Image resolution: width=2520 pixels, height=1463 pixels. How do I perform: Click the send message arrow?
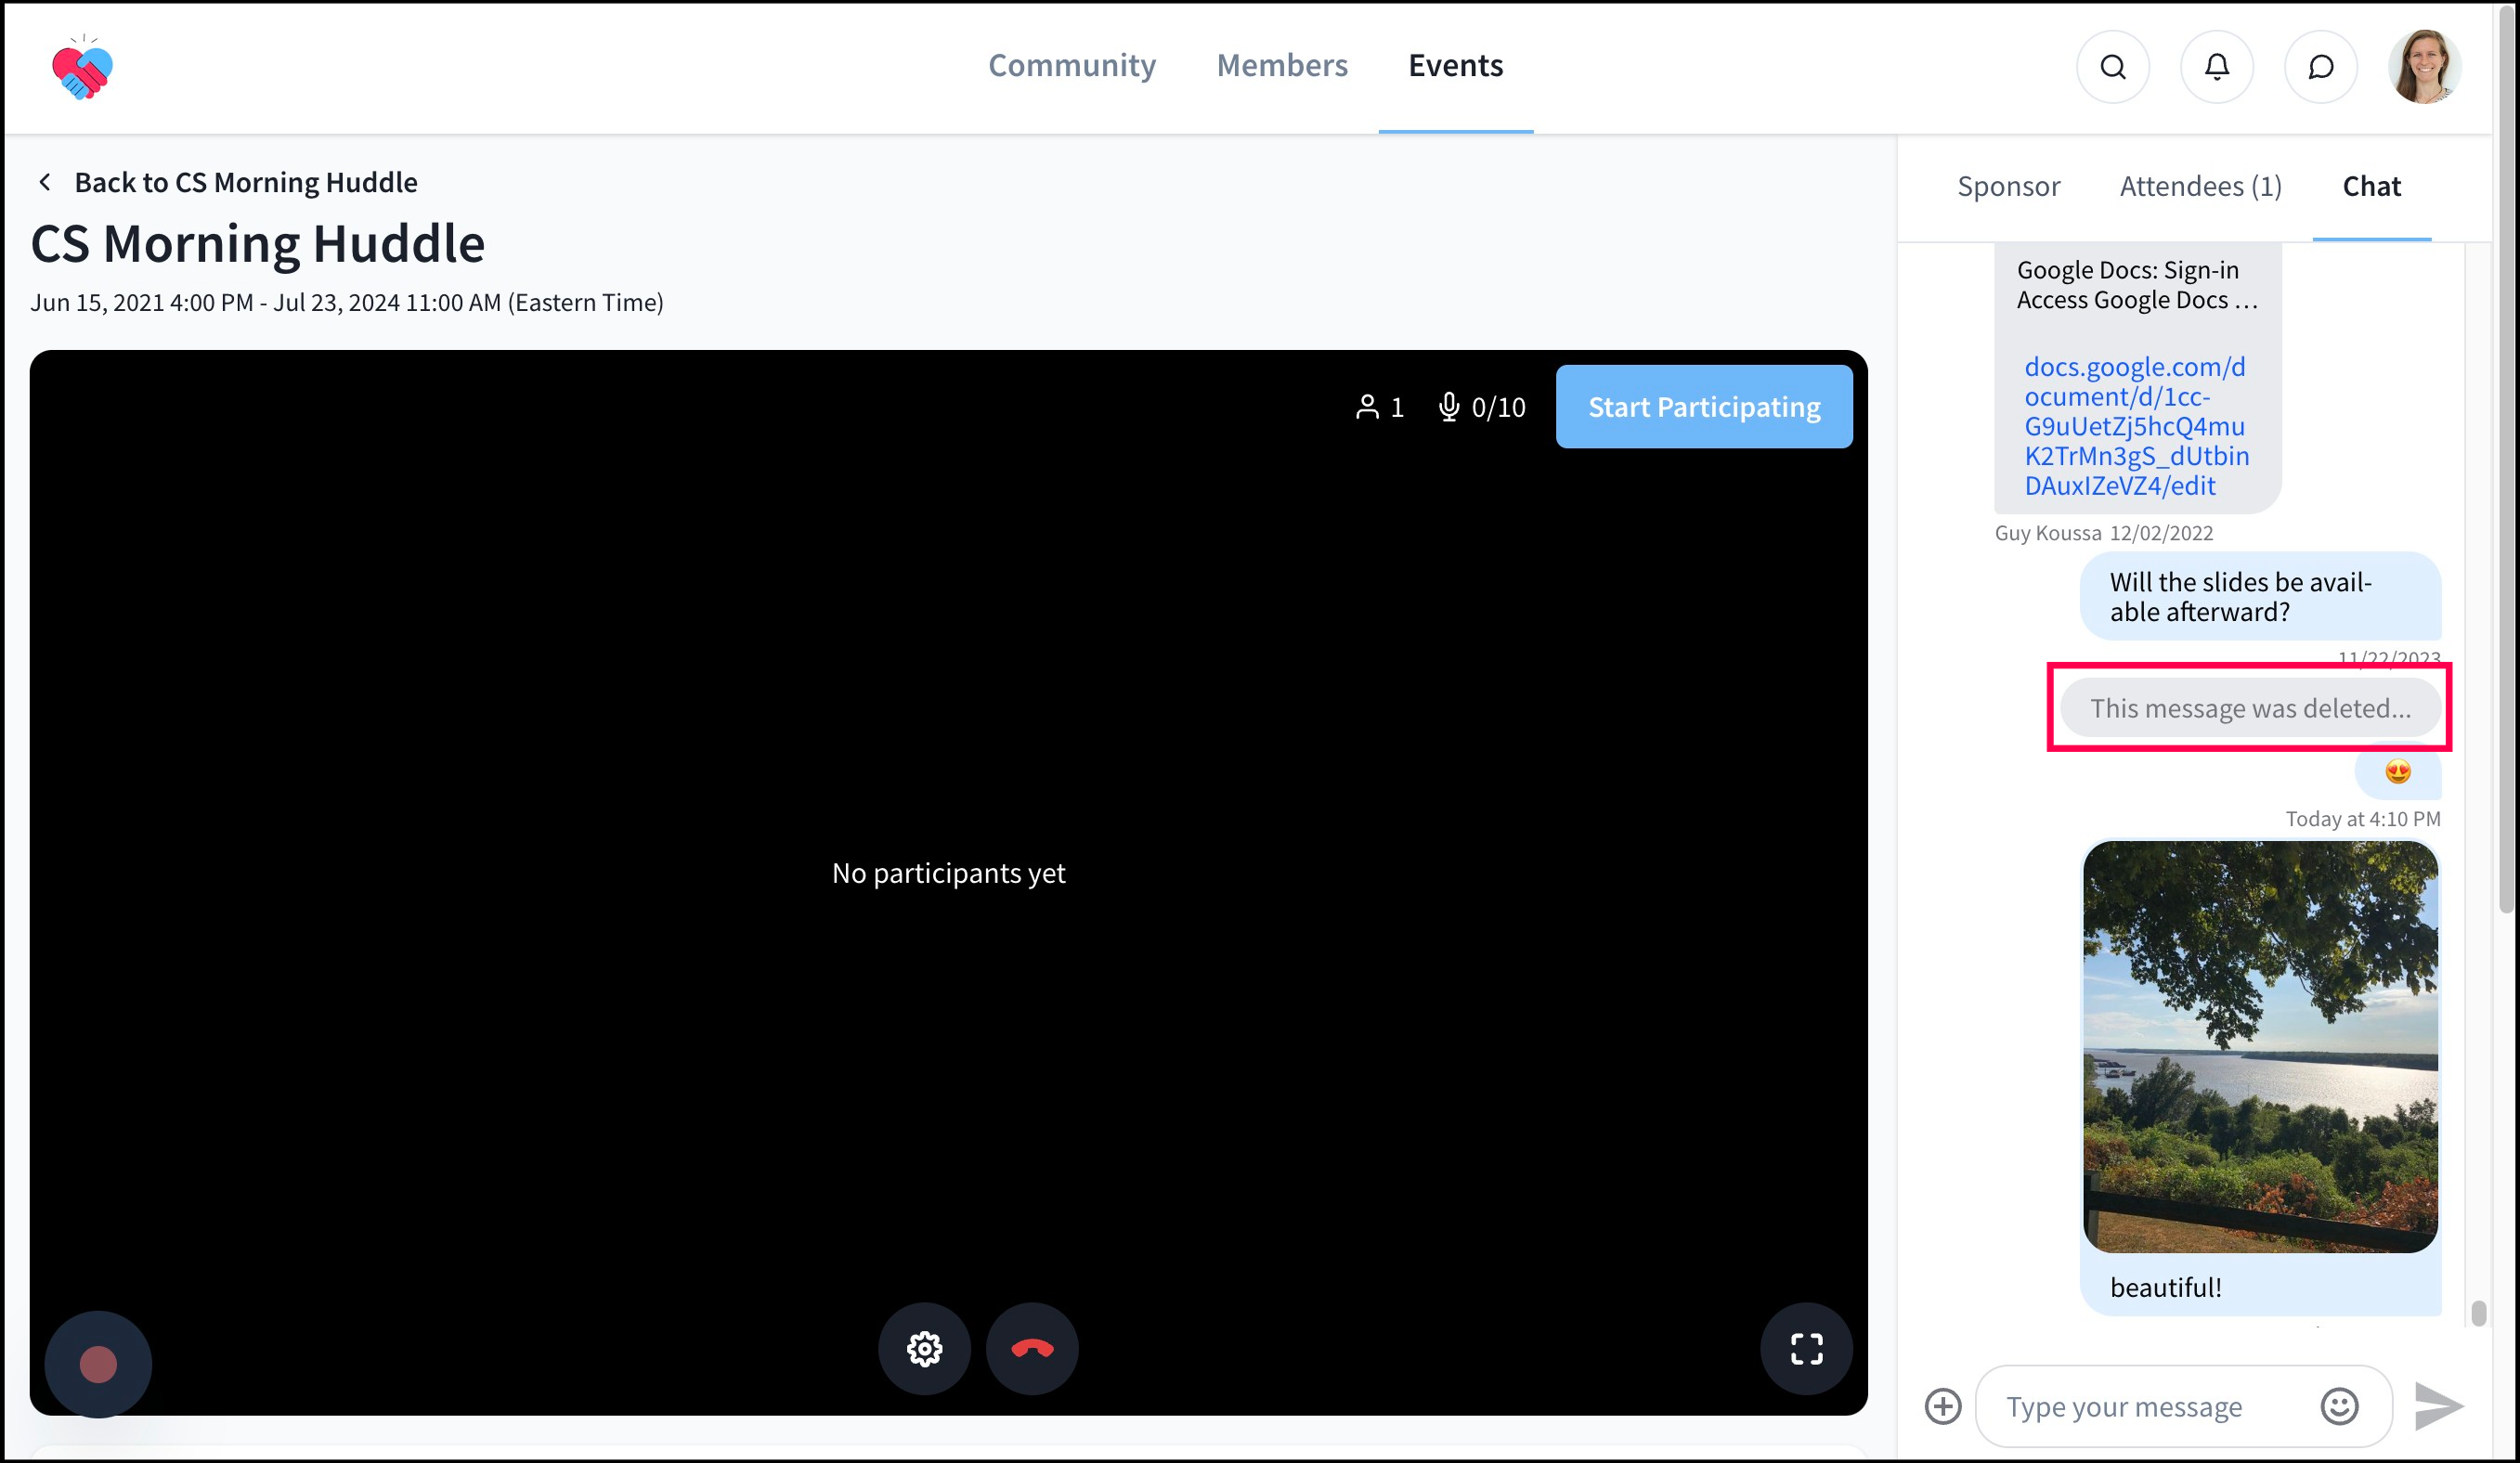coord(2438,1406)
